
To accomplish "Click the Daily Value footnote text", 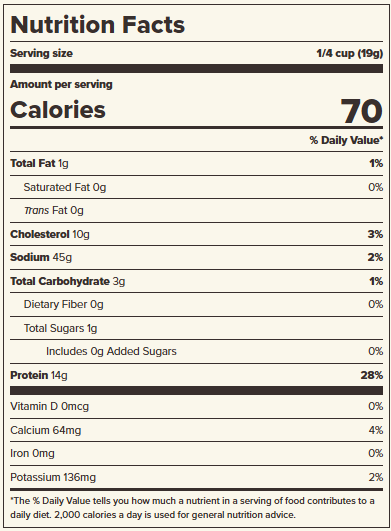I will tap(192, 508).
